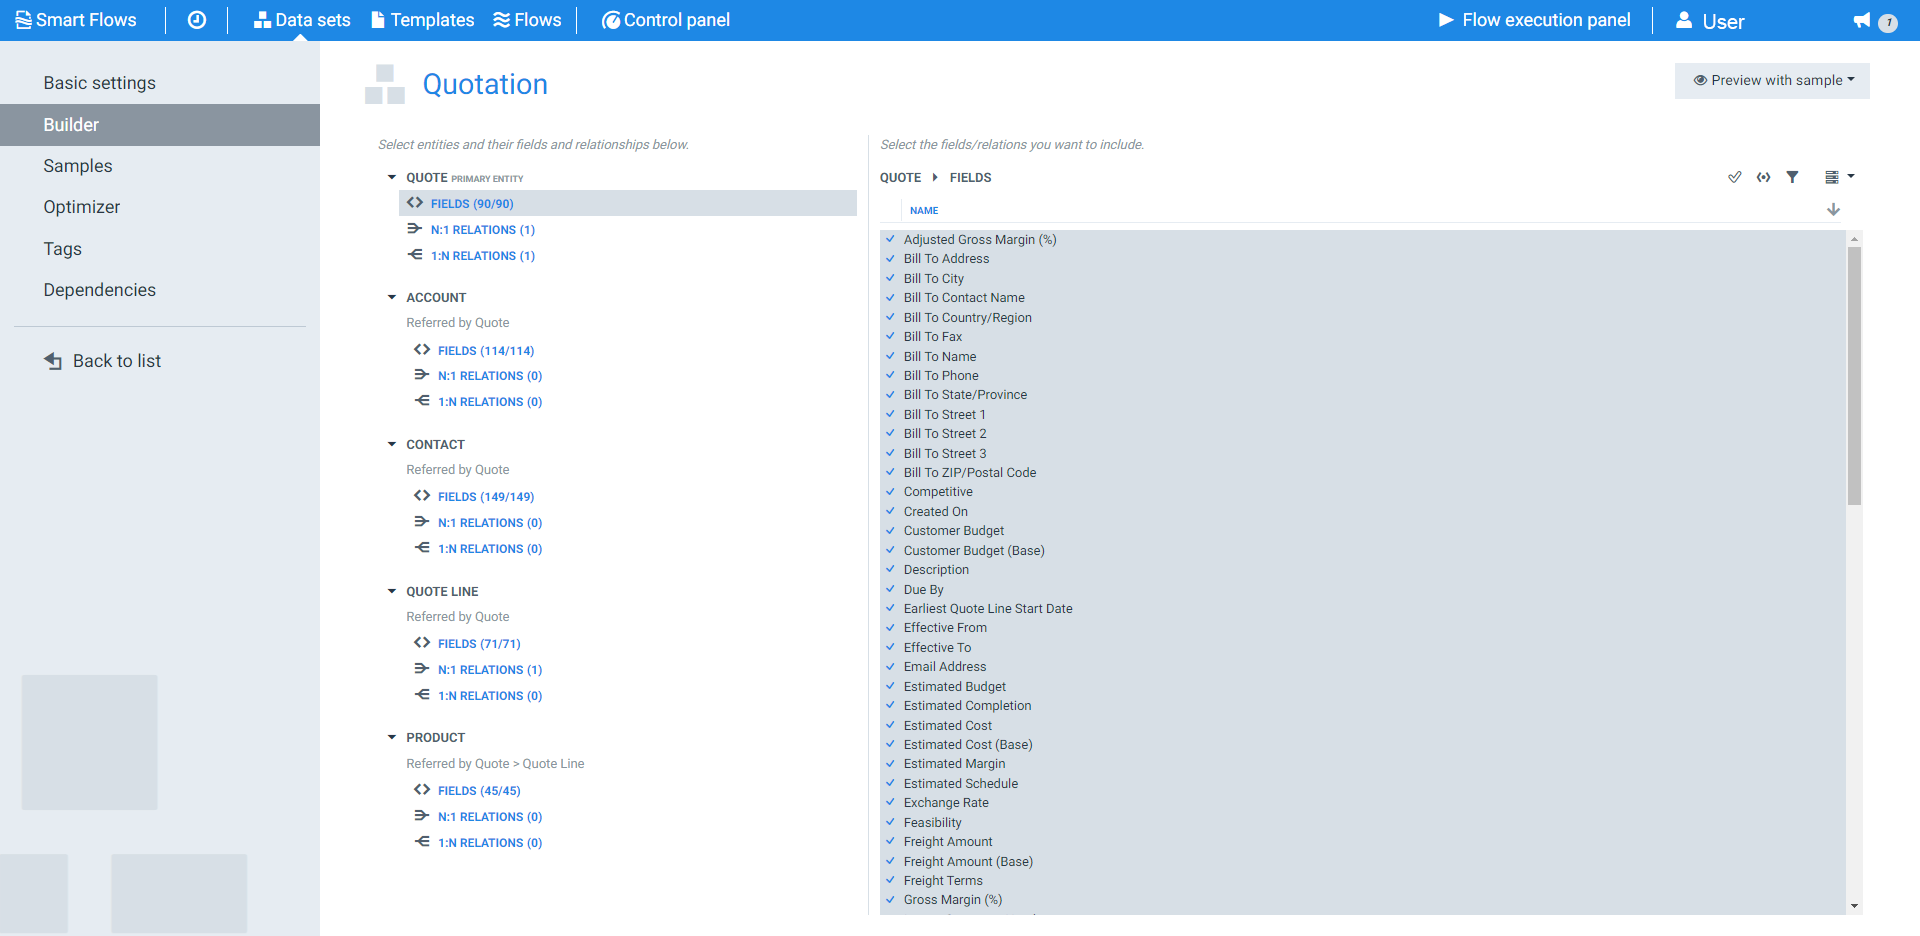Go Back to list

[117, 360]
